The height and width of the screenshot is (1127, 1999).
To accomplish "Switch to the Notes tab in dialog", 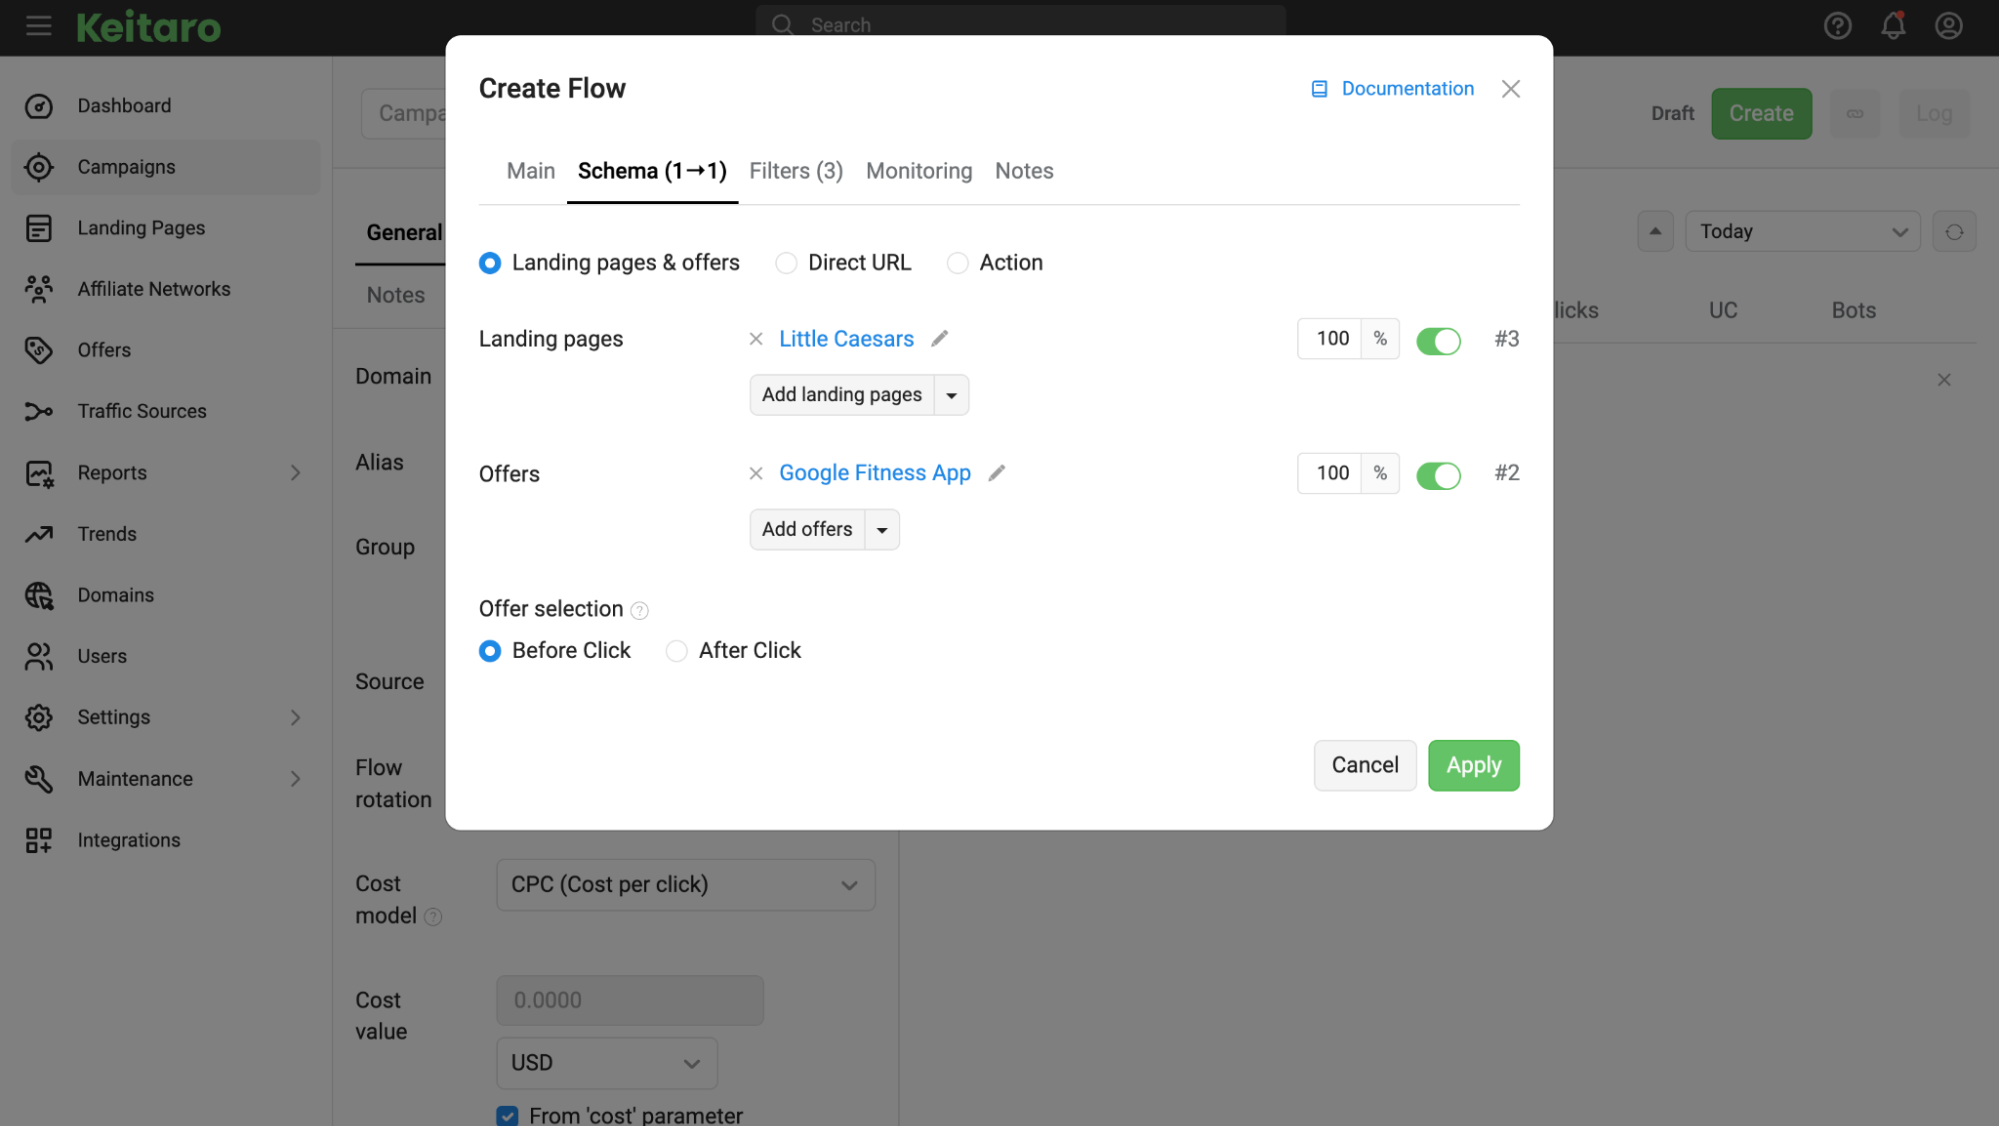I will click(x=1024, y=171).
